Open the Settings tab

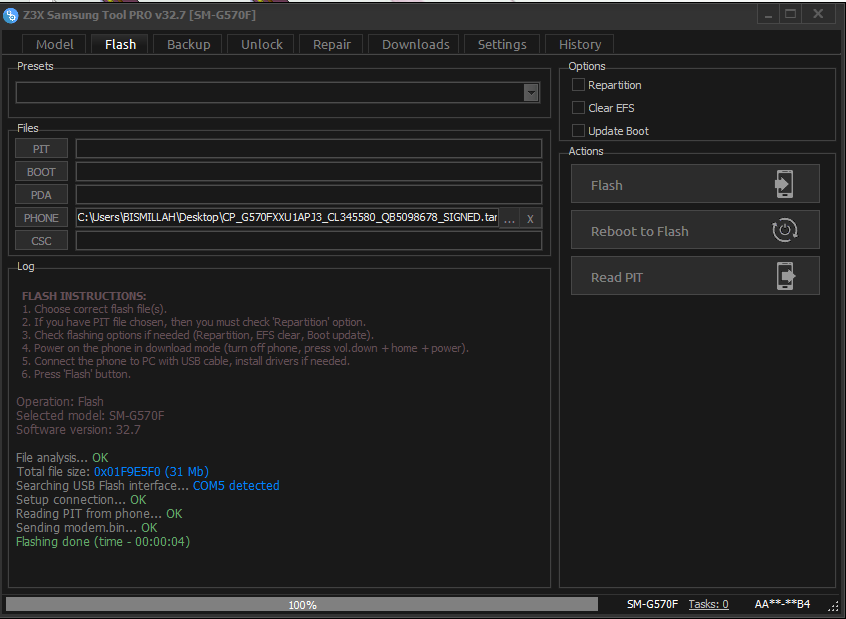502,44
